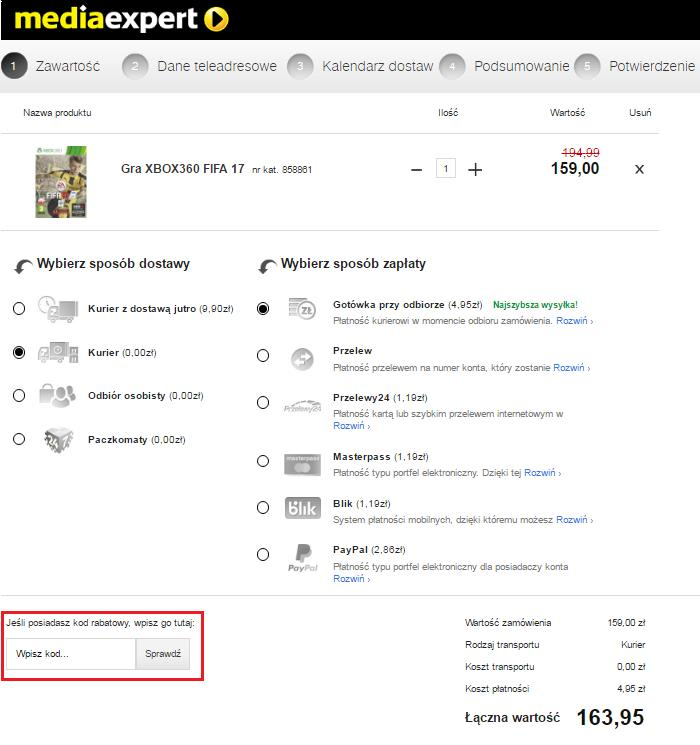Image resolution: width=700 pixels, height=745 pixels.
Task: Remove FIFA 17 with the X icon
Action: click(x=639, y=169)
